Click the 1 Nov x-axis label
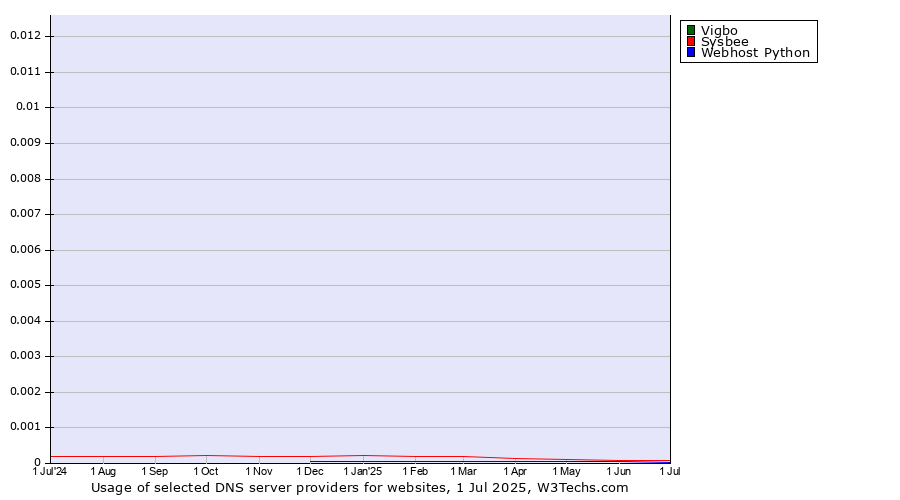 [259, 471]
